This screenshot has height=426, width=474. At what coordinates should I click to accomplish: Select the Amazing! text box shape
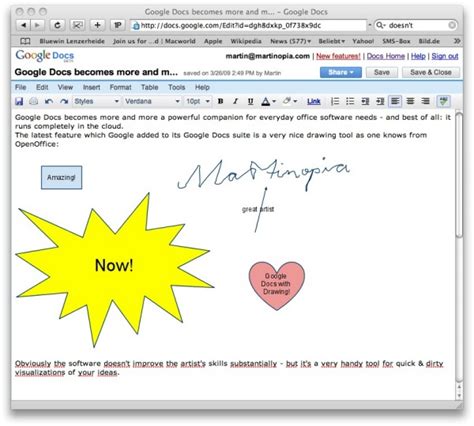tap(62, 177)
